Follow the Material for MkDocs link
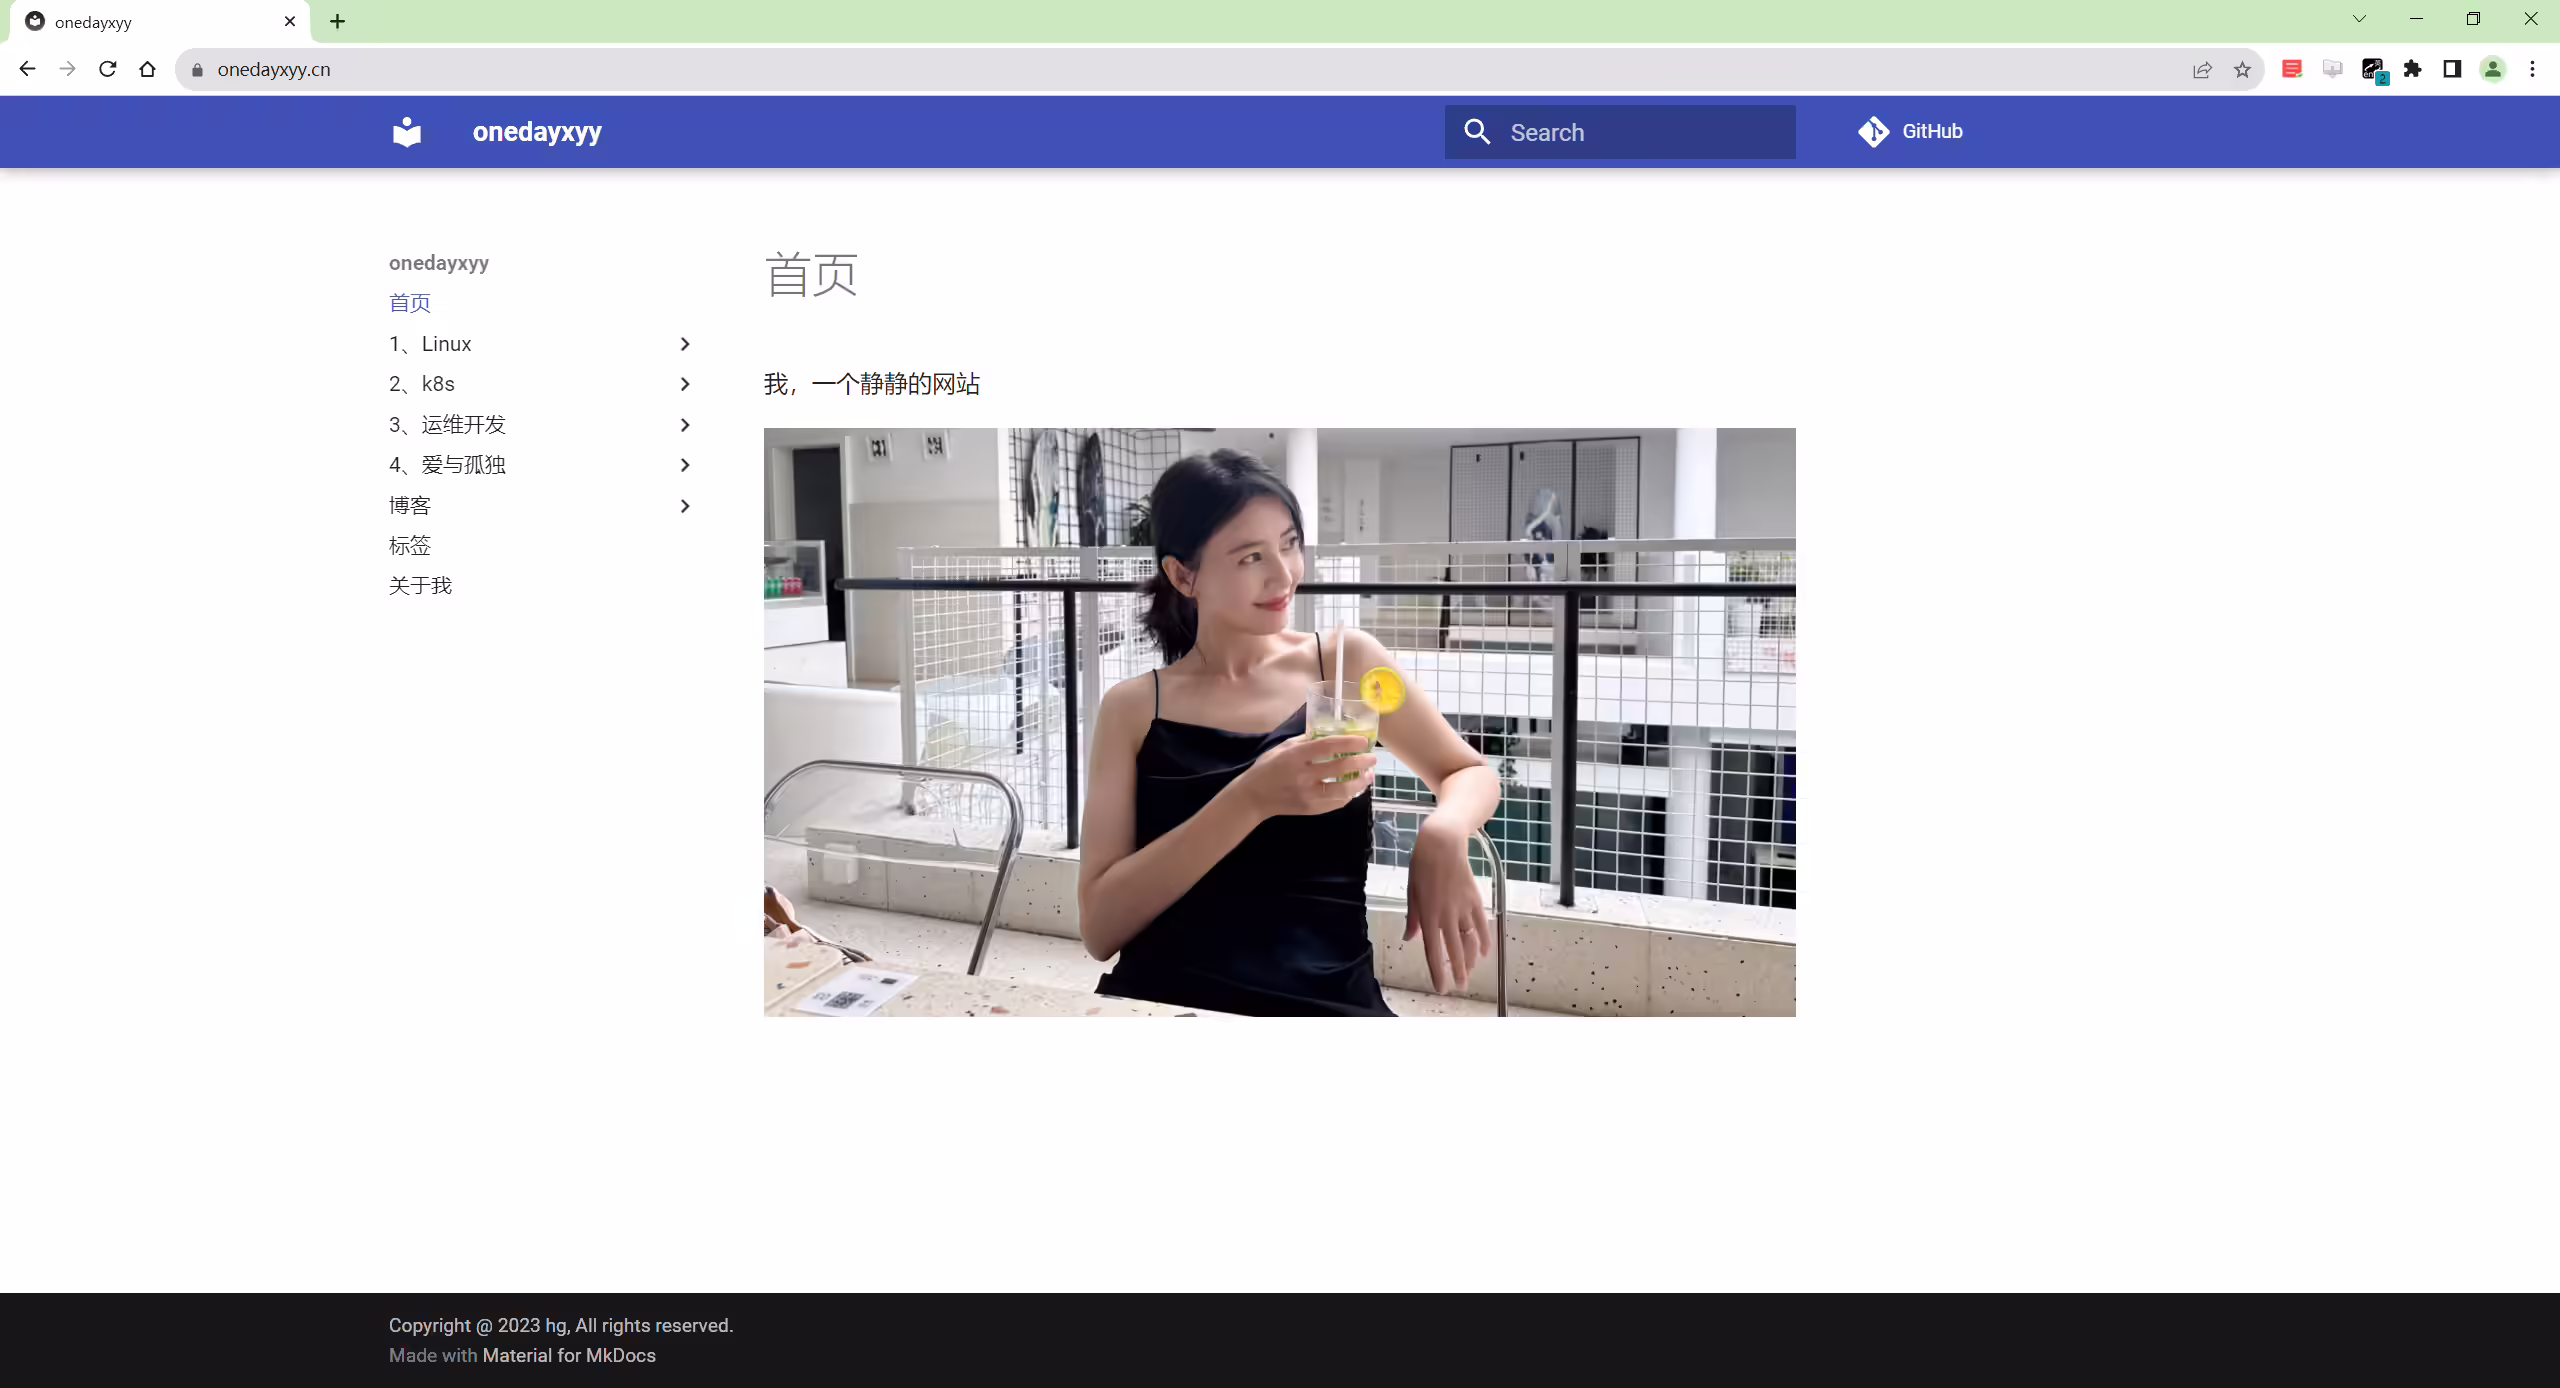The image size is (2560, 1388). click(569, 1355)
